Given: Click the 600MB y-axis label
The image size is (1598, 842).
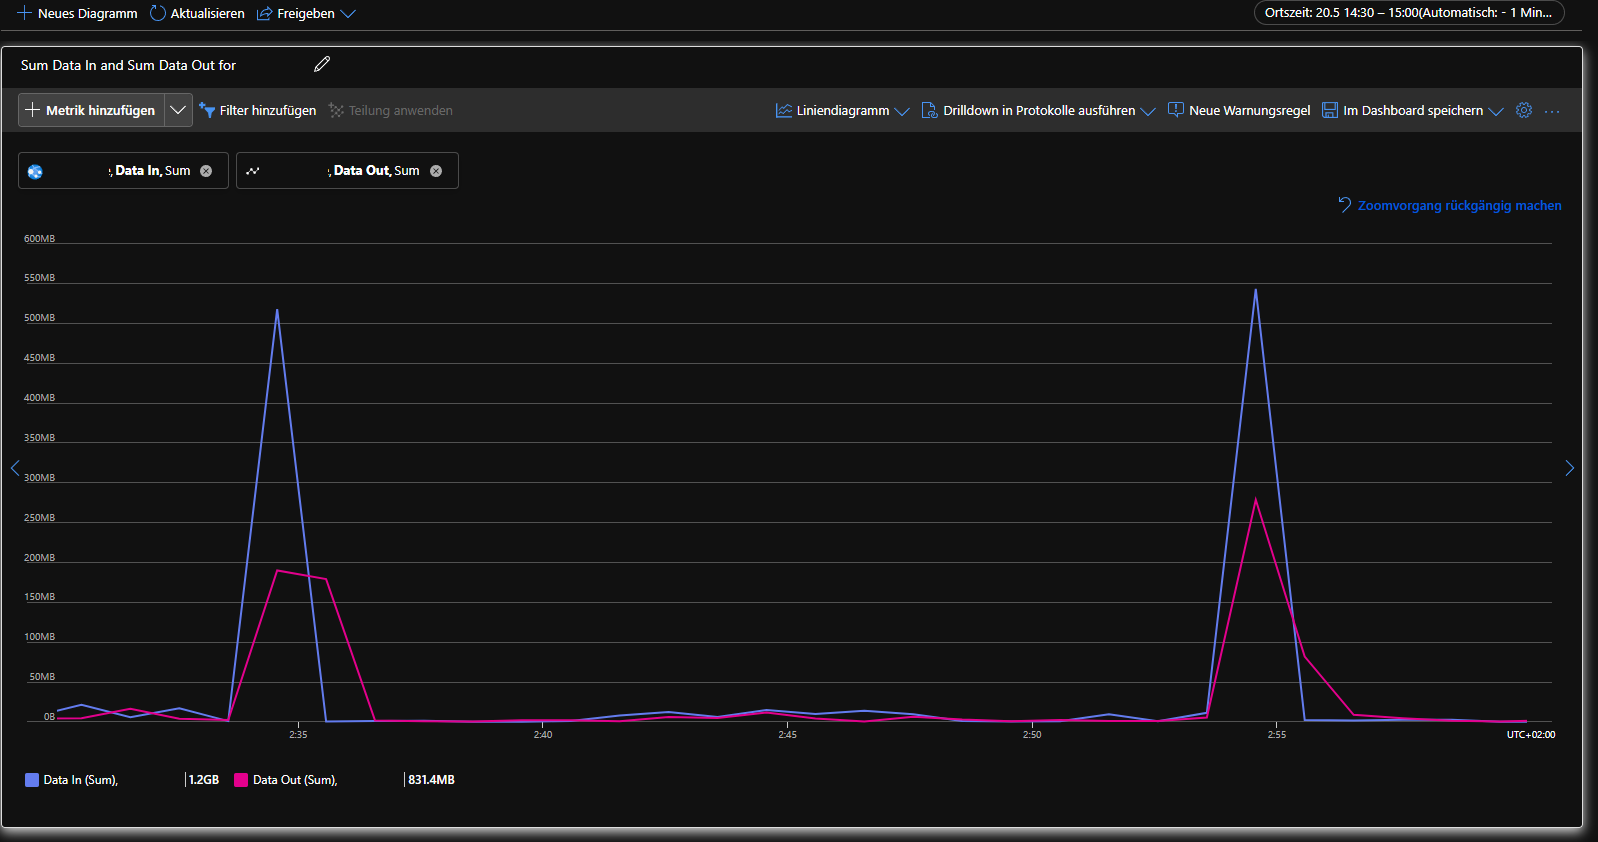Looking at the screenshot, I should [40, 239].
